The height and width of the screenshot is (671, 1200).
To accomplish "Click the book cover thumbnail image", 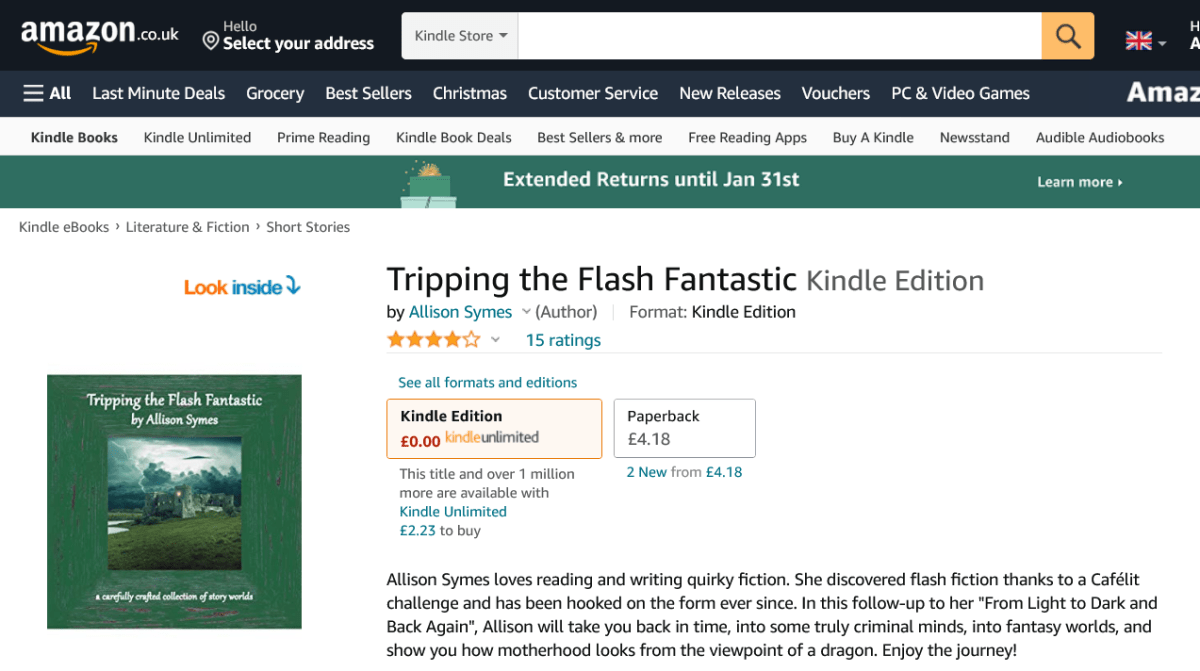I will (x=174, y=501).
